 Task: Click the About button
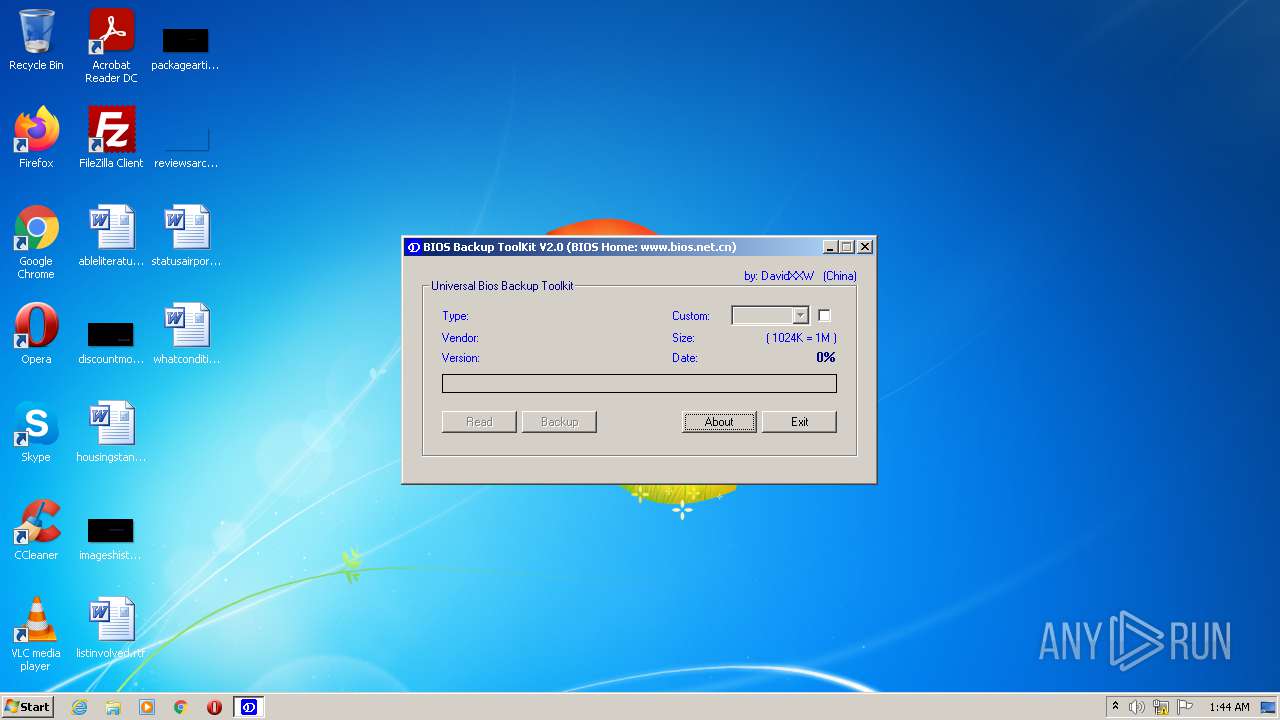[x=719, y=422]
